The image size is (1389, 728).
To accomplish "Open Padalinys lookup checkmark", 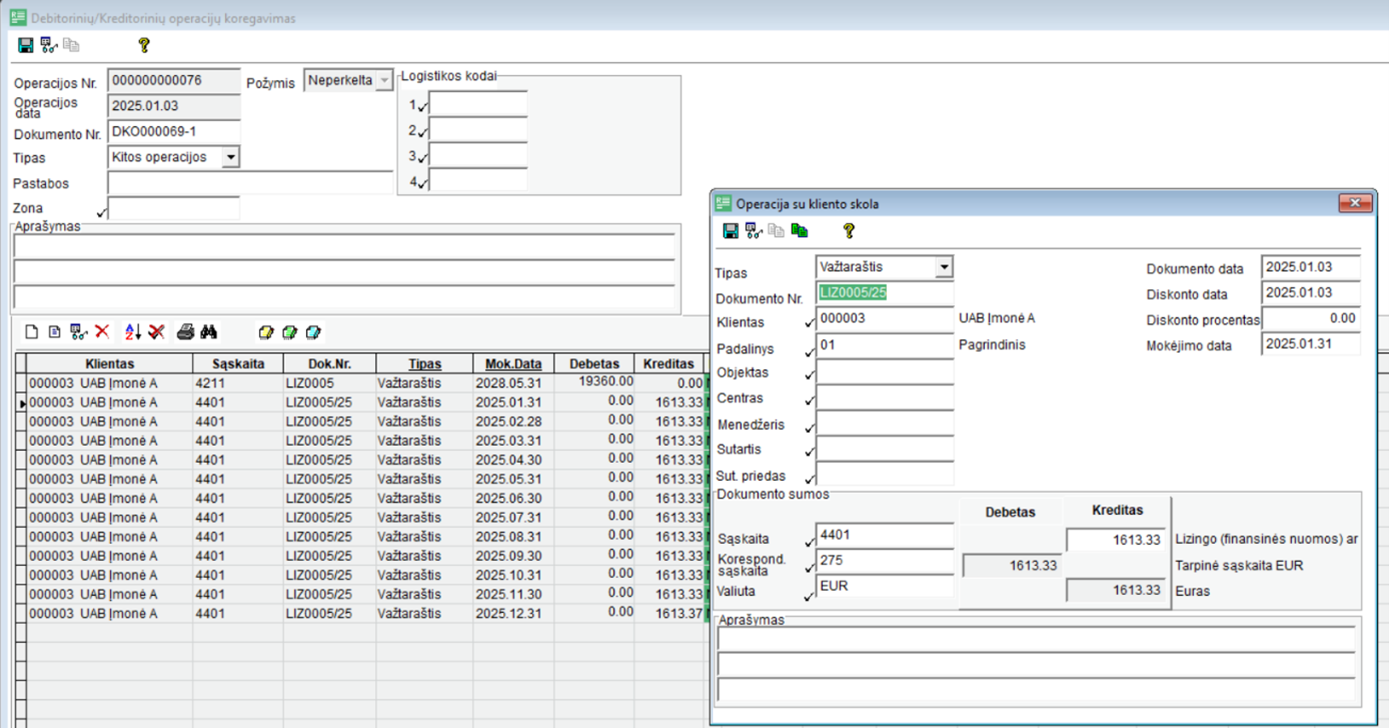I will tap(809, 351).
